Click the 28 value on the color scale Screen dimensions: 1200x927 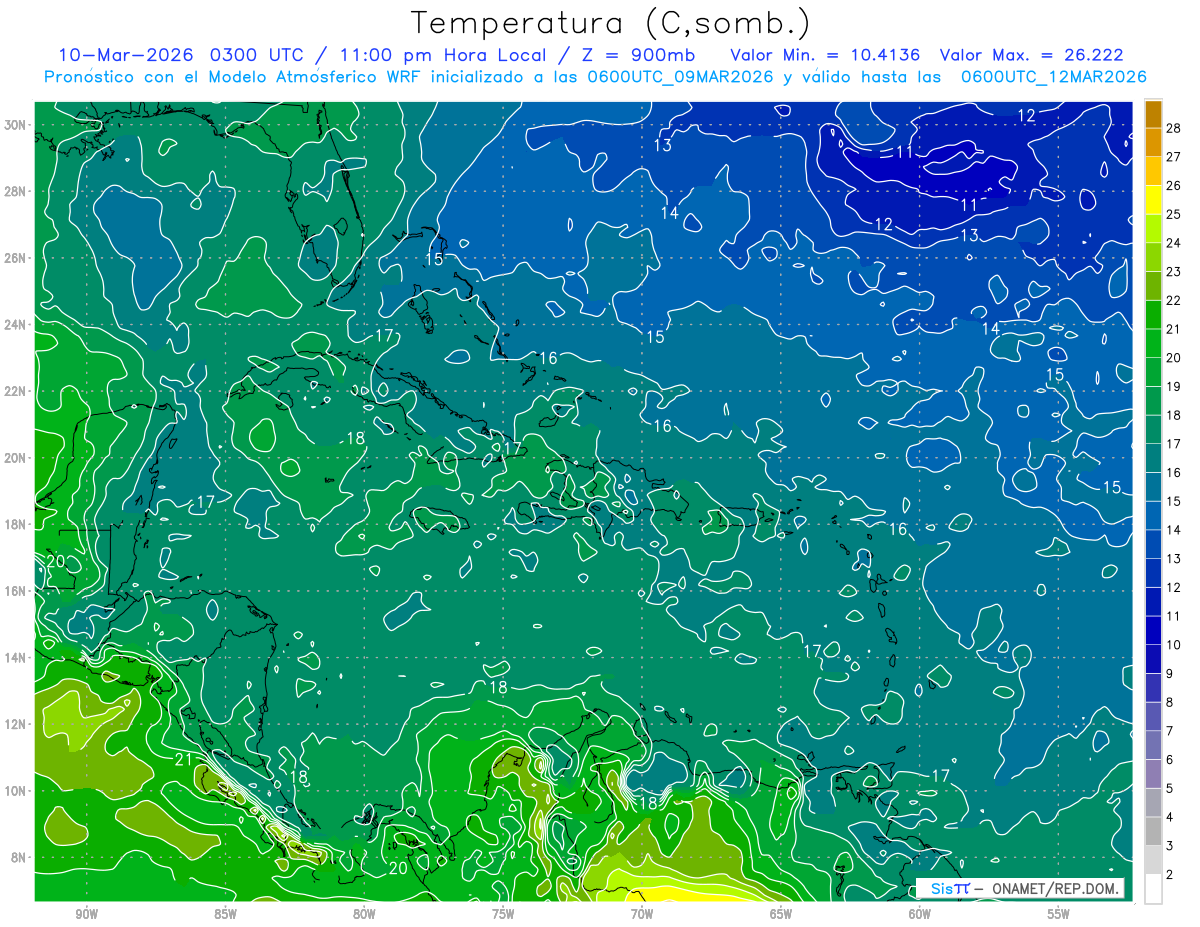1174,128
